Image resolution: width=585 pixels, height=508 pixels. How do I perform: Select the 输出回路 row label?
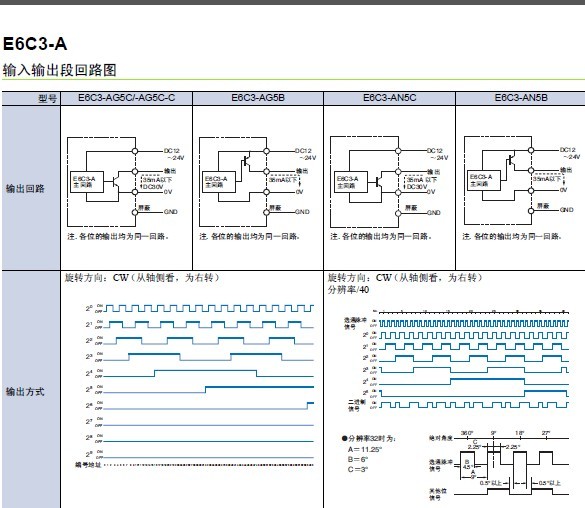click(25, 188)
